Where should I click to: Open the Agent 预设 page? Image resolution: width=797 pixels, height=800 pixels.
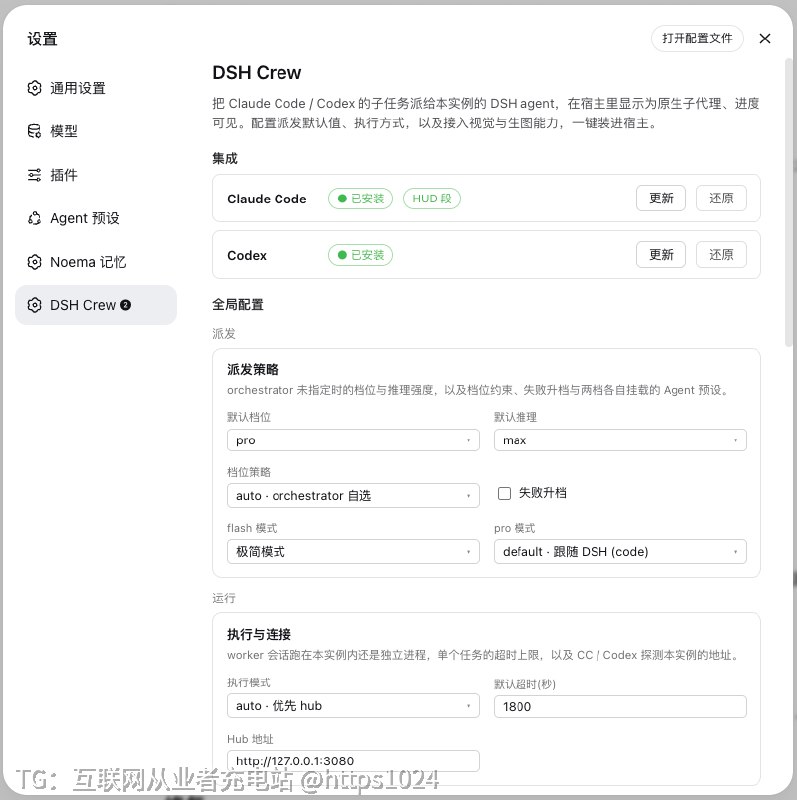click(x=96, y=218)
